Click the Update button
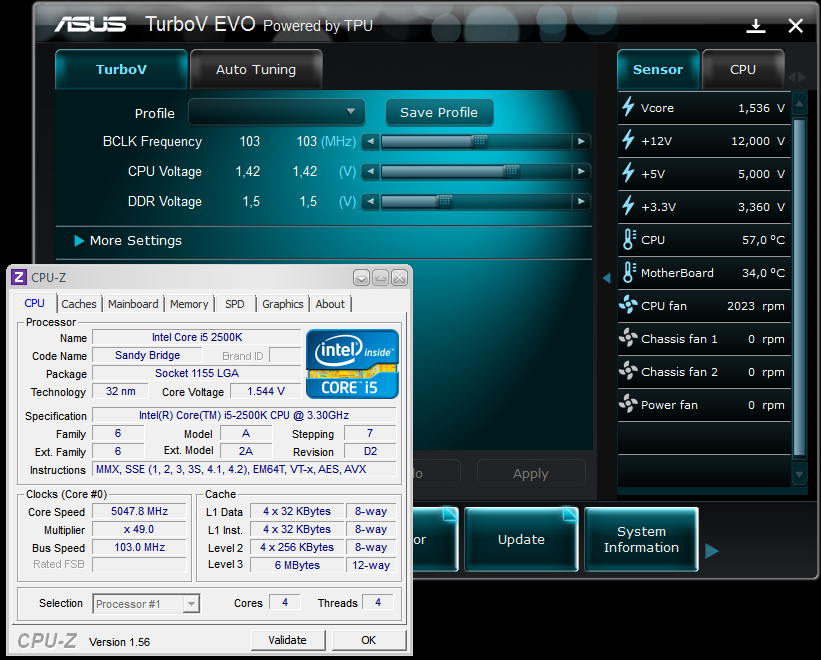 click(x=521, y=539)
